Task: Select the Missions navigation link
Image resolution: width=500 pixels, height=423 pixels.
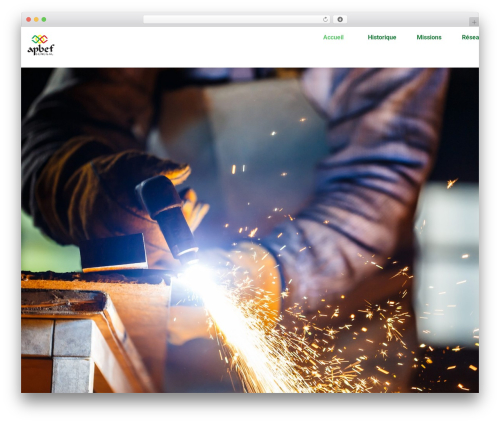Action: tap(429, 37)
